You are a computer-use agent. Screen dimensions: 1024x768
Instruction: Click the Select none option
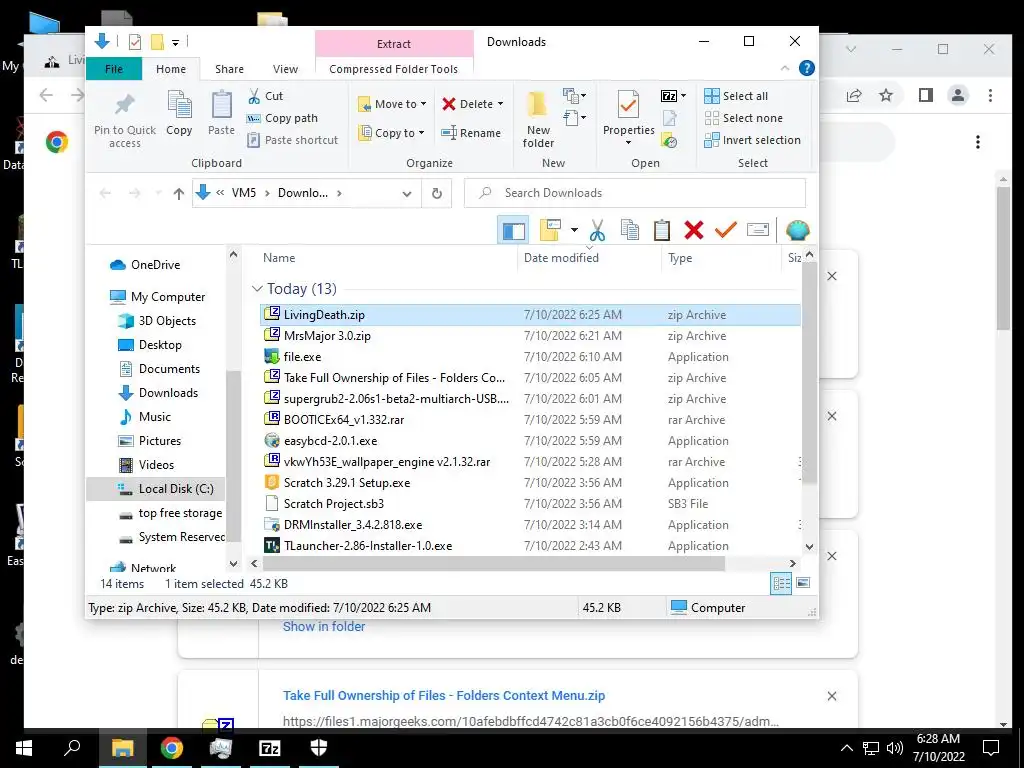(743, 118)
